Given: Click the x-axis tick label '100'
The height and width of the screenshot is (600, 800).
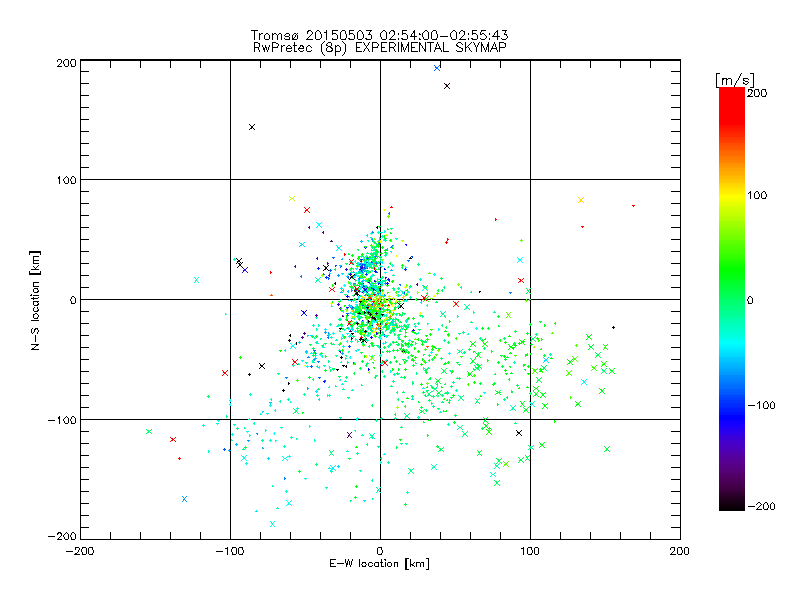Looking at the screenshot, I should pos(530,551).
